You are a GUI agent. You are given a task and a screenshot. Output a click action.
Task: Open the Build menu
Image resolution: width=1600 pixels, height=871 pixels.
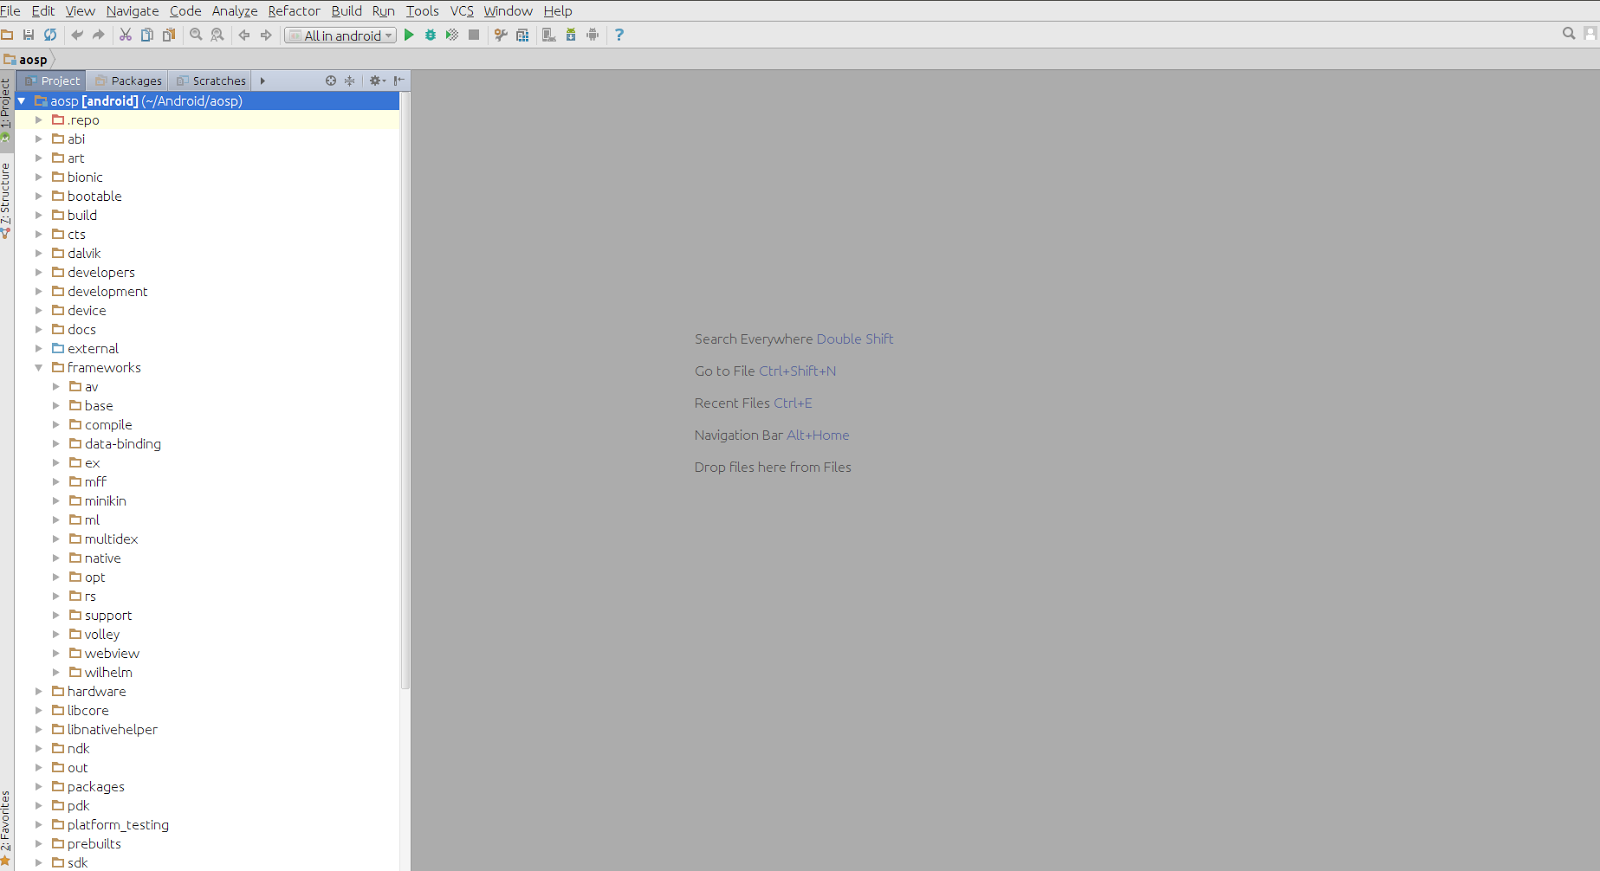[346, 11]
